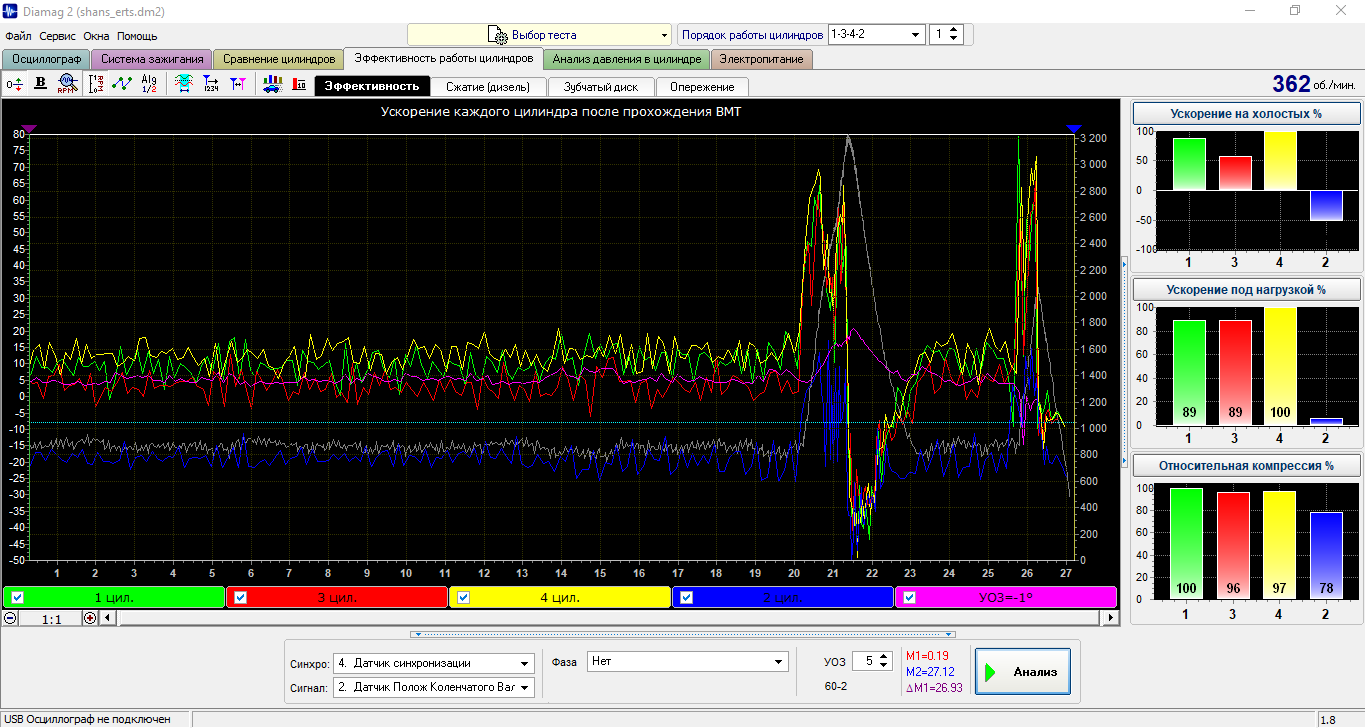This screenshot has width=1365, height=728.
Task: Click the red bar with 10 icon
Action: pos(299,85)
